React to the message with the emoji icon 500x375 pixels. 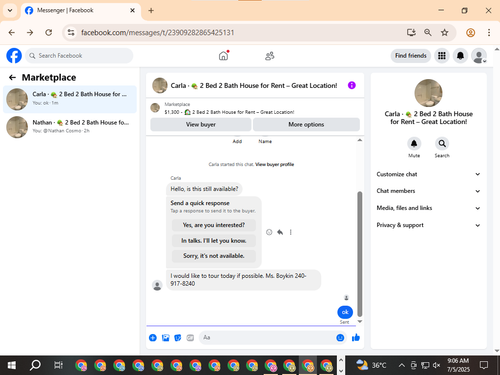coord(269,232)
